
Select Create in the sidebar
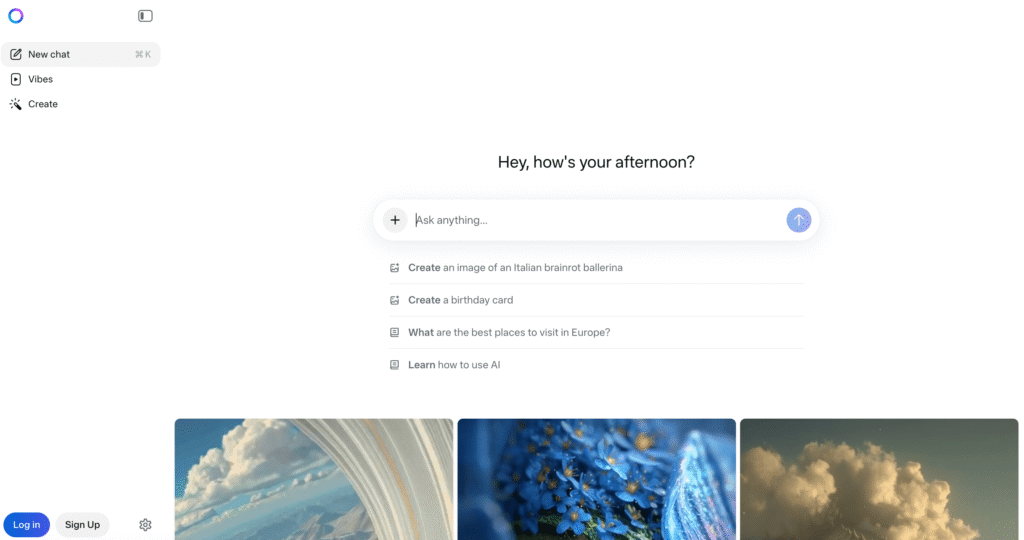tap(43, 104)
